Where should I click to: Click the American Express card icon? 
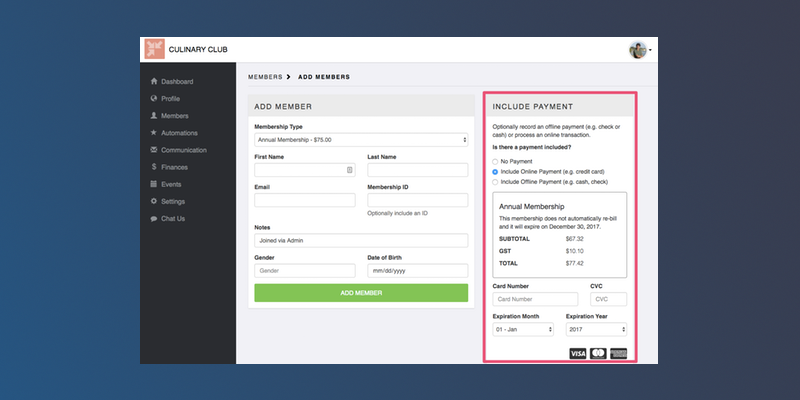point(618,354)
